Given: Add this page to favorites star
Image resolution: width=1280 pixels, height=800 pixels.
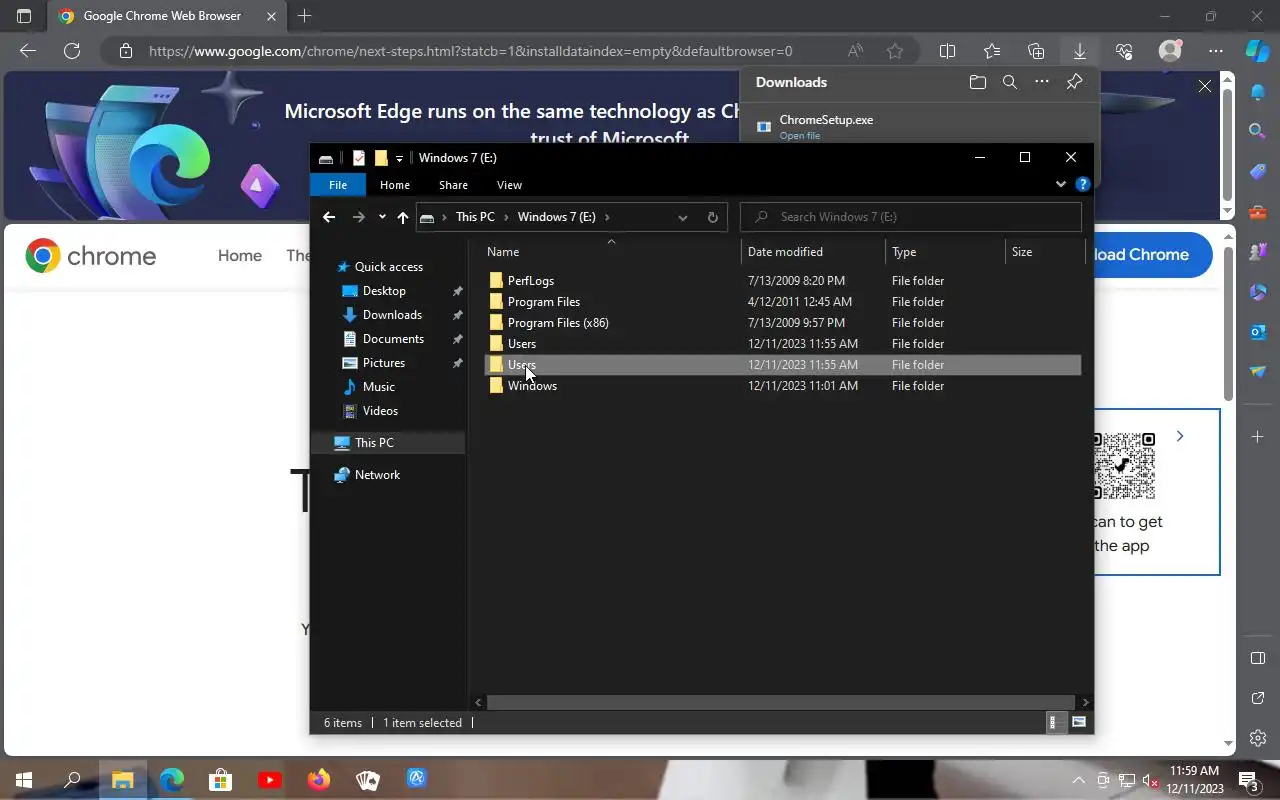Looking at the screenshot, I should tap(895, 51).
